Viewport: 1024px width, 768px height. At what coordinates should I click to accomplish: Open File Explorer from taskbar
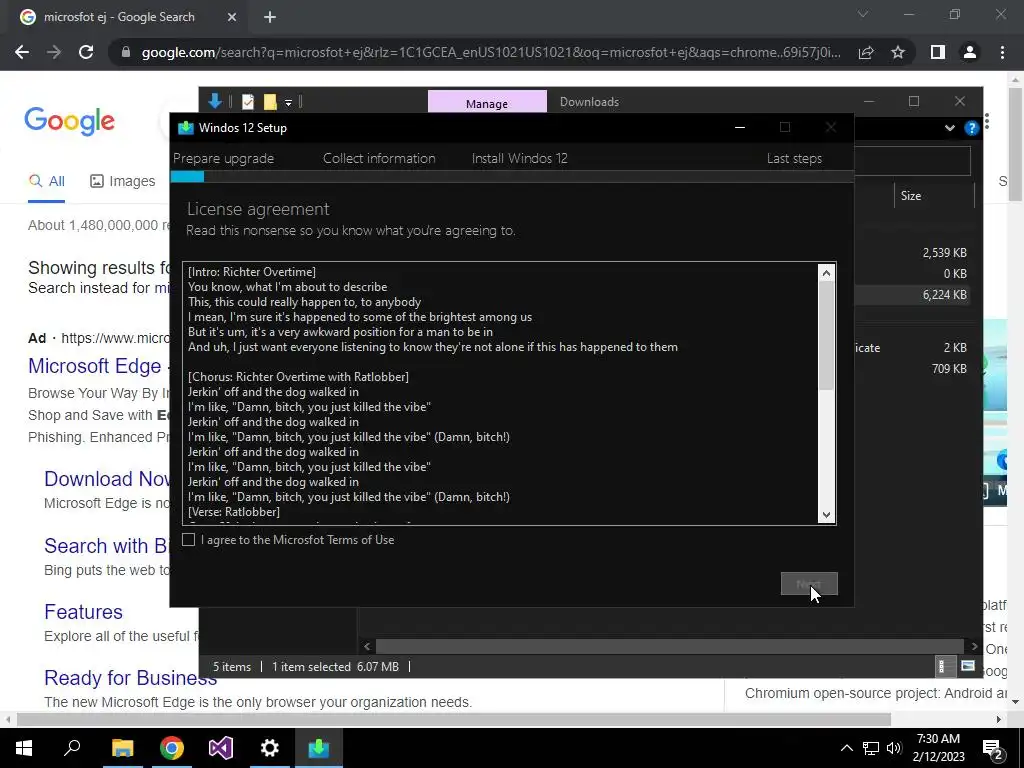pyautogui.click(x=122, y=748)
